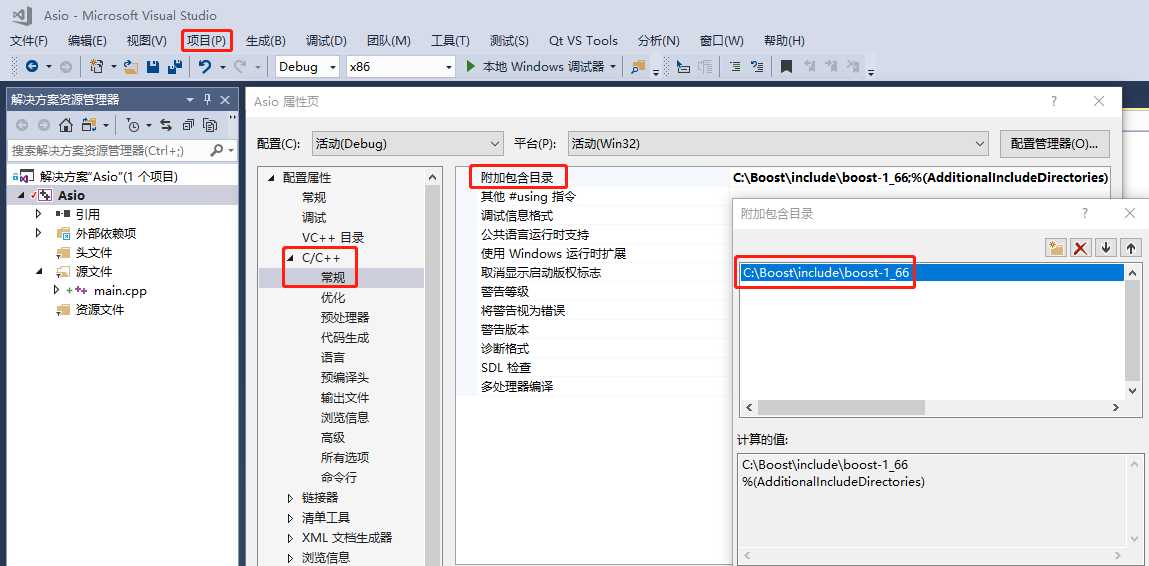
Task: Click the 配置管理器(O)... button
Action: pos(1054,144)
